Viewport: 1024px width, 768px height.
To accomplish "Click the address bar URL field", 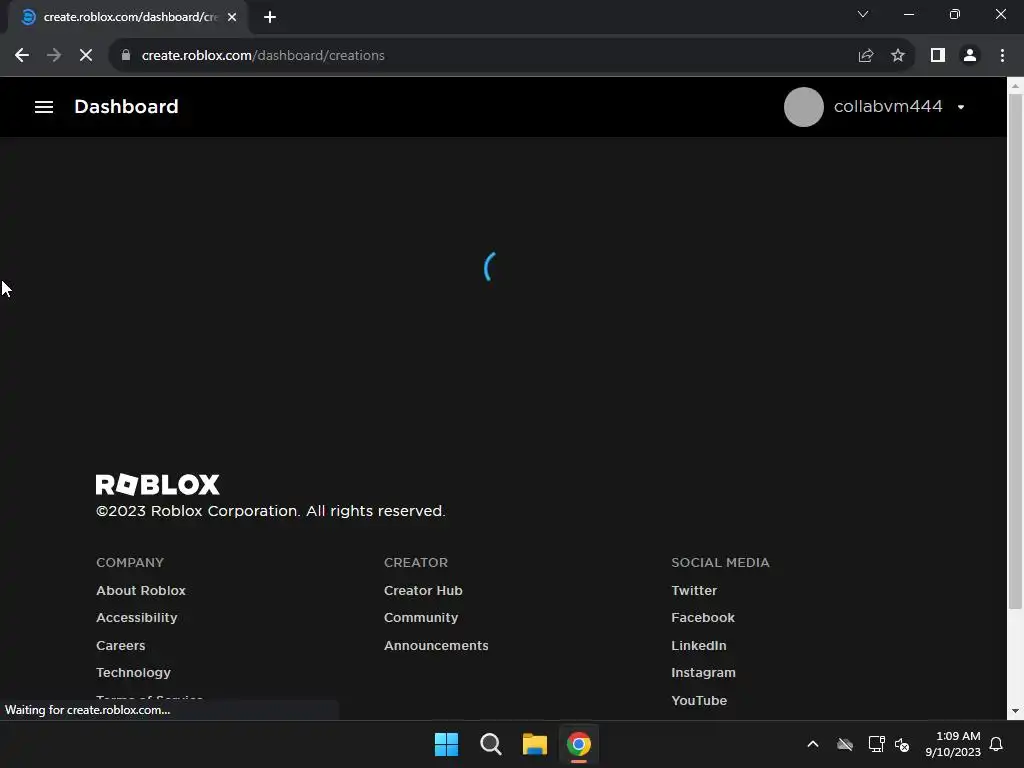I will point(483,56).
